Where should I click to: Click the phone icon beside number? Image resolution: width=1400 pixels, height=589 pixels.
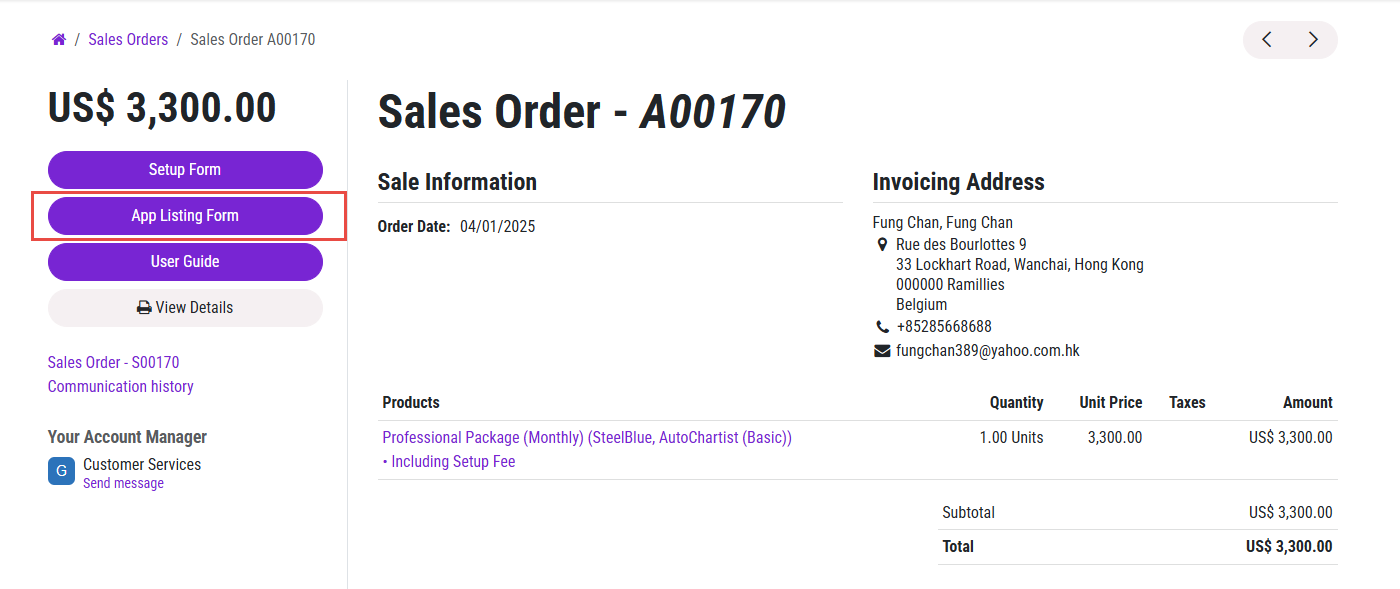click(x=882, y=327)
